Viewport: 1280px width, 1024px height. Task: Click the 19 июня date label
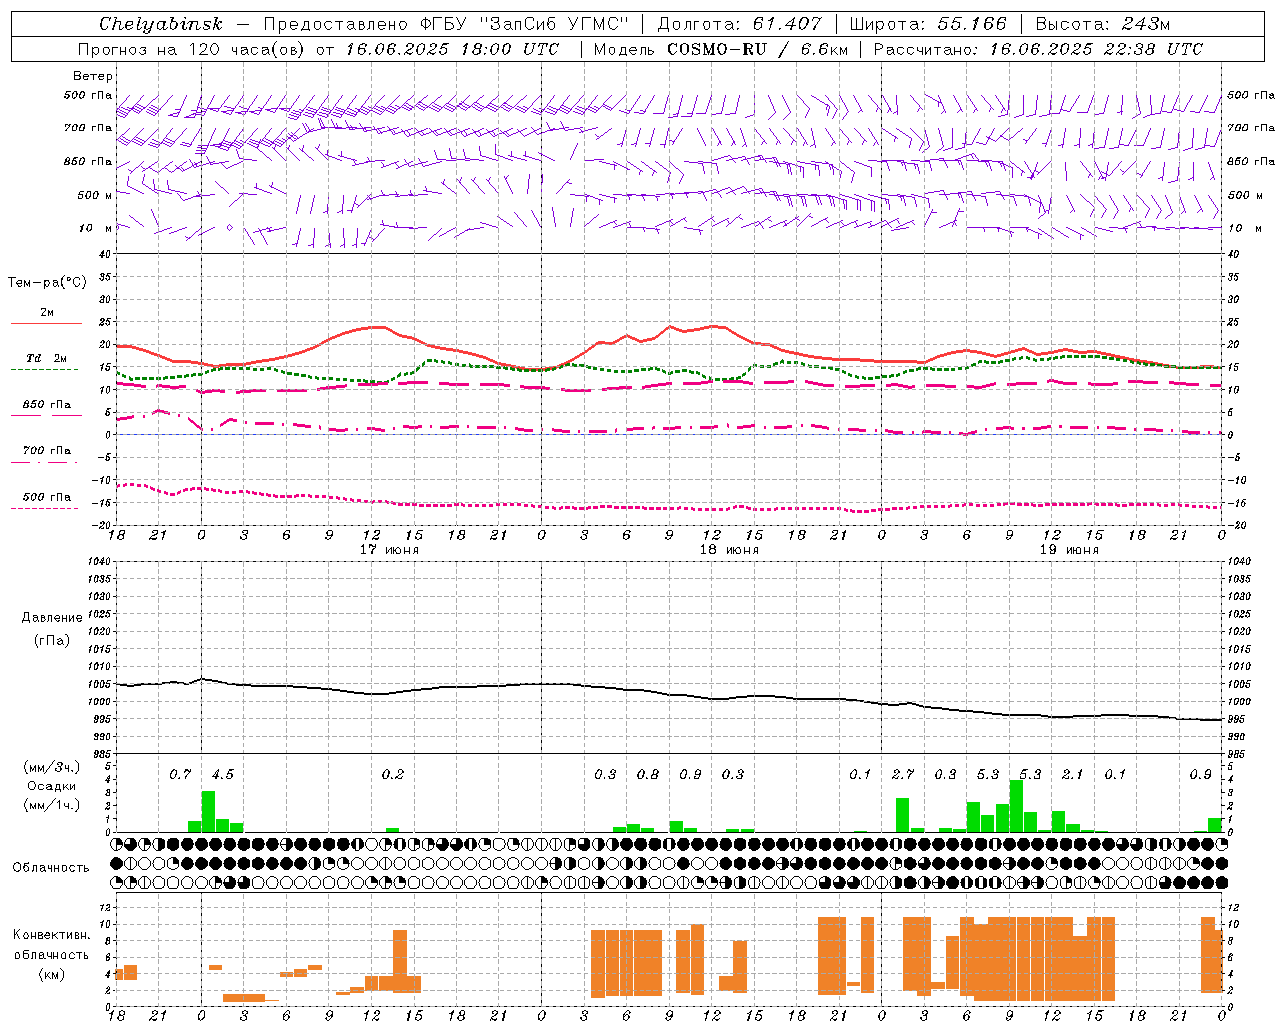[1069, 550]
